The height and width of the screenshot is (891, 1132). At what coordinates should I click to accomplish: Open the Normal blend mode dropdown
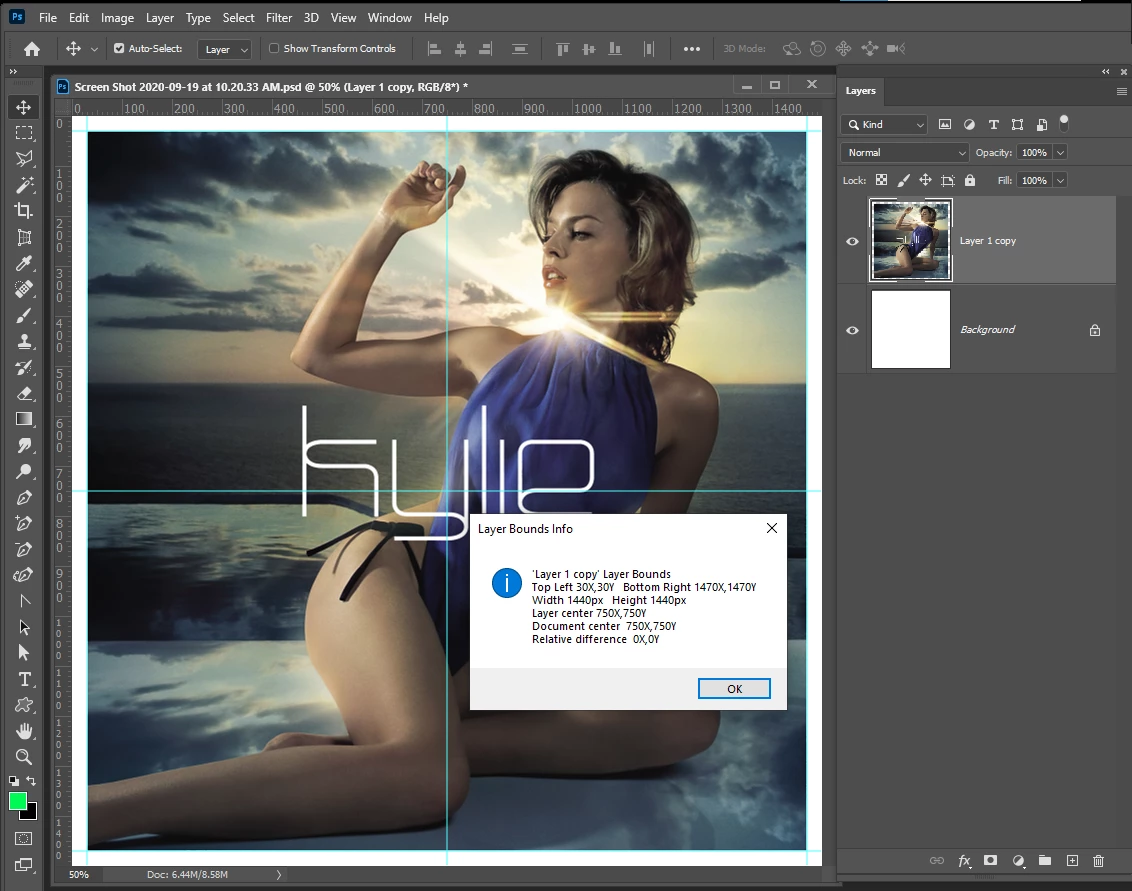coord(905,153)
